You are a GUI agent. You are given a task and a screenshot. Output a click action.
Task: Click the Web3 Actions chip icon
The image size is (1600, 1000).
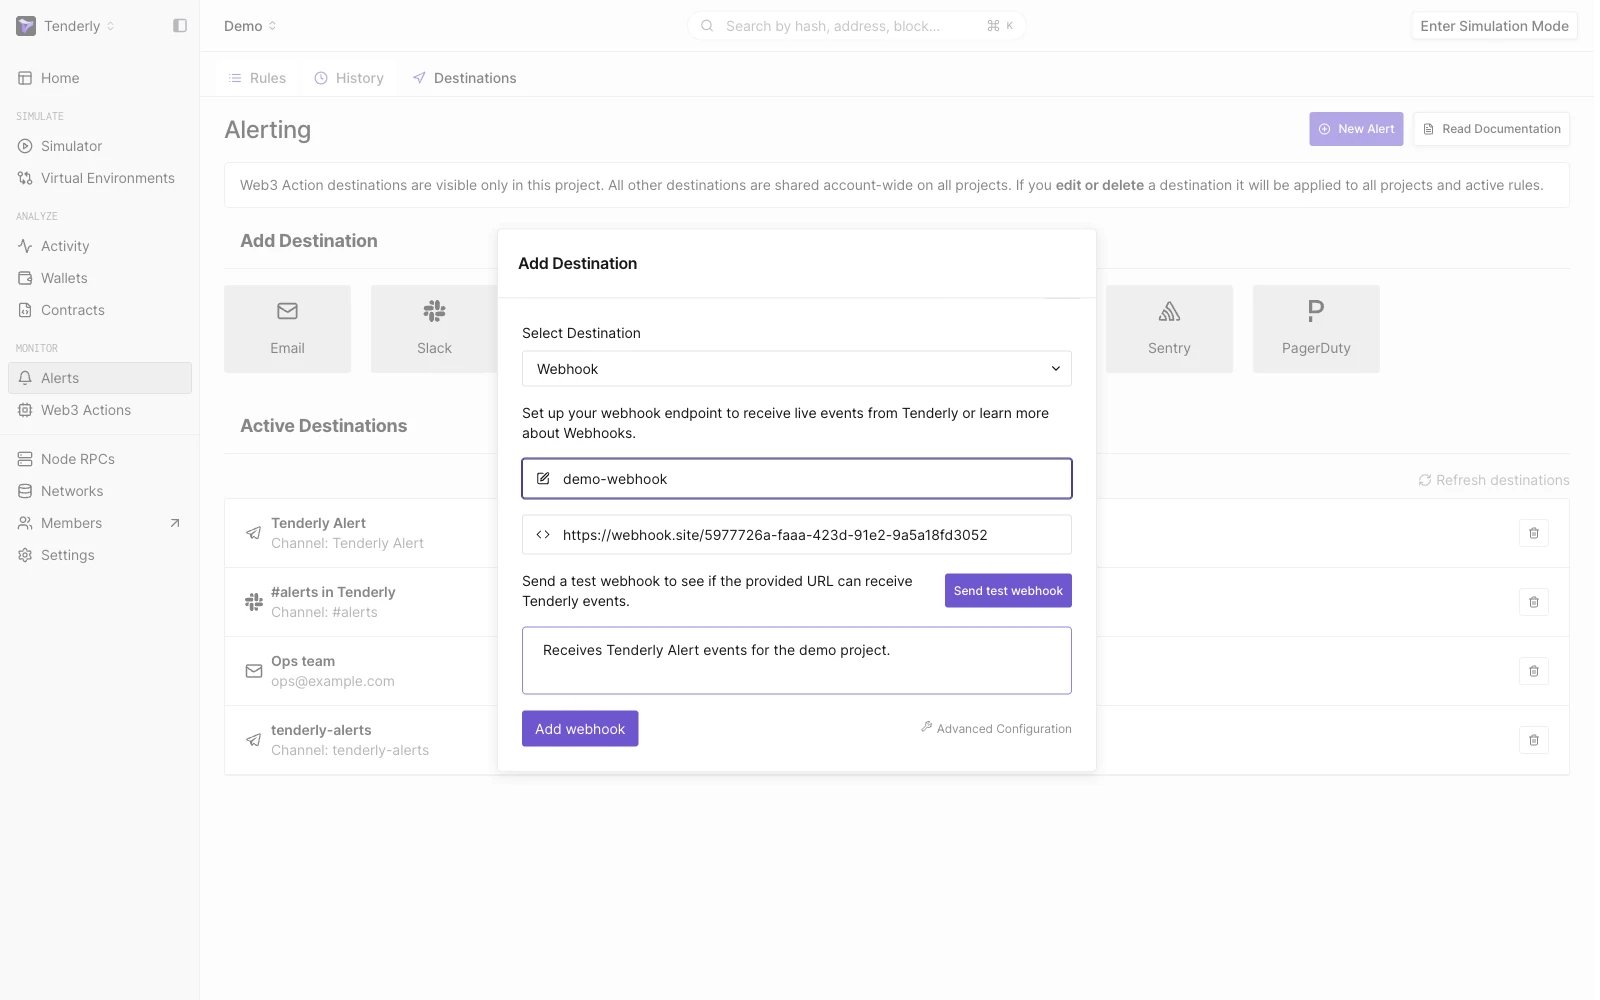25,410
